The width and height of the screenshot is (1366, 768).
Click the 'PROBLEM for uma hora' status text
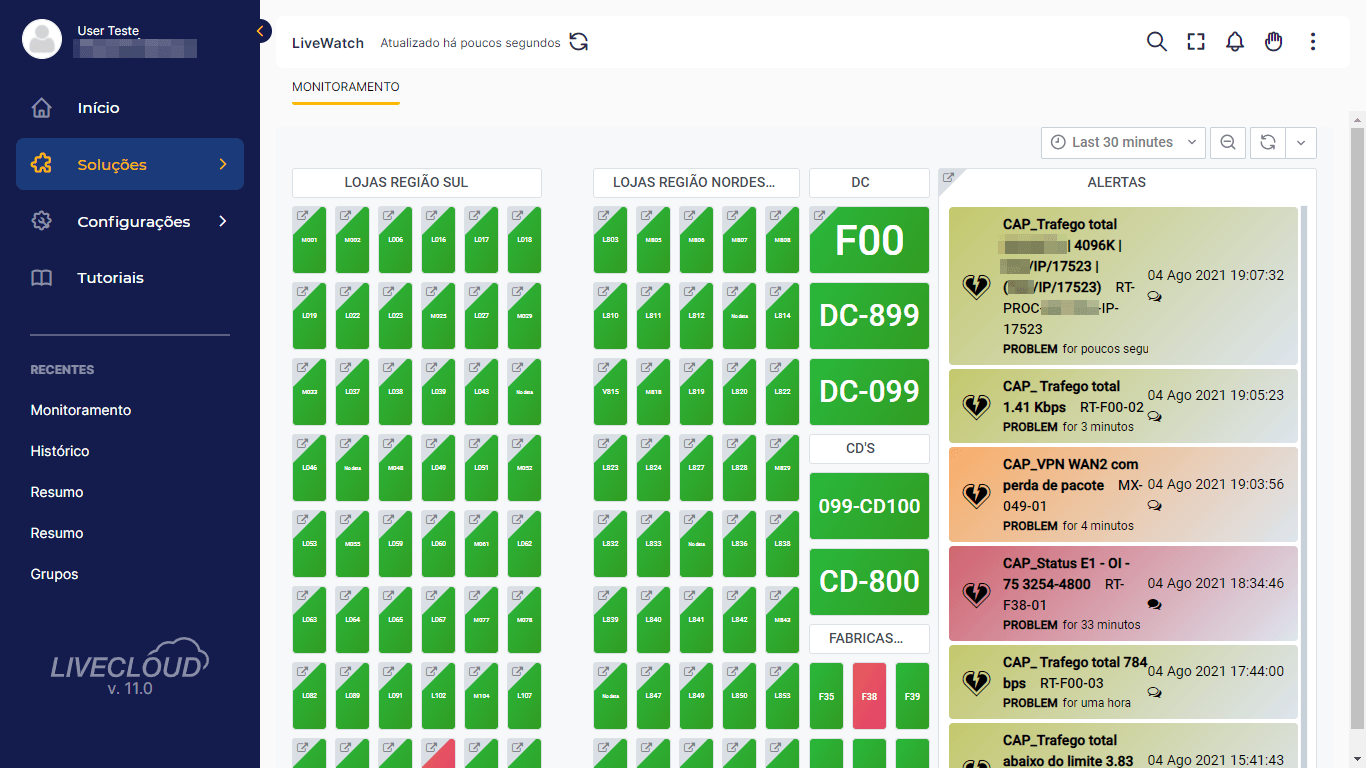pyautogui.click(x=1067, y=703)
